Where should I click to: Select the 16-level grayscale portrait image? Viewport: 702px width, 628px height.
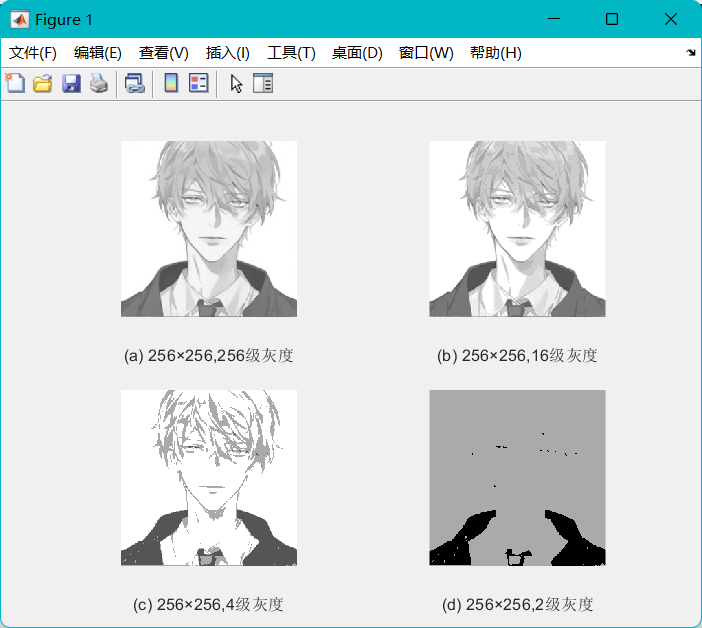(517, 229)
